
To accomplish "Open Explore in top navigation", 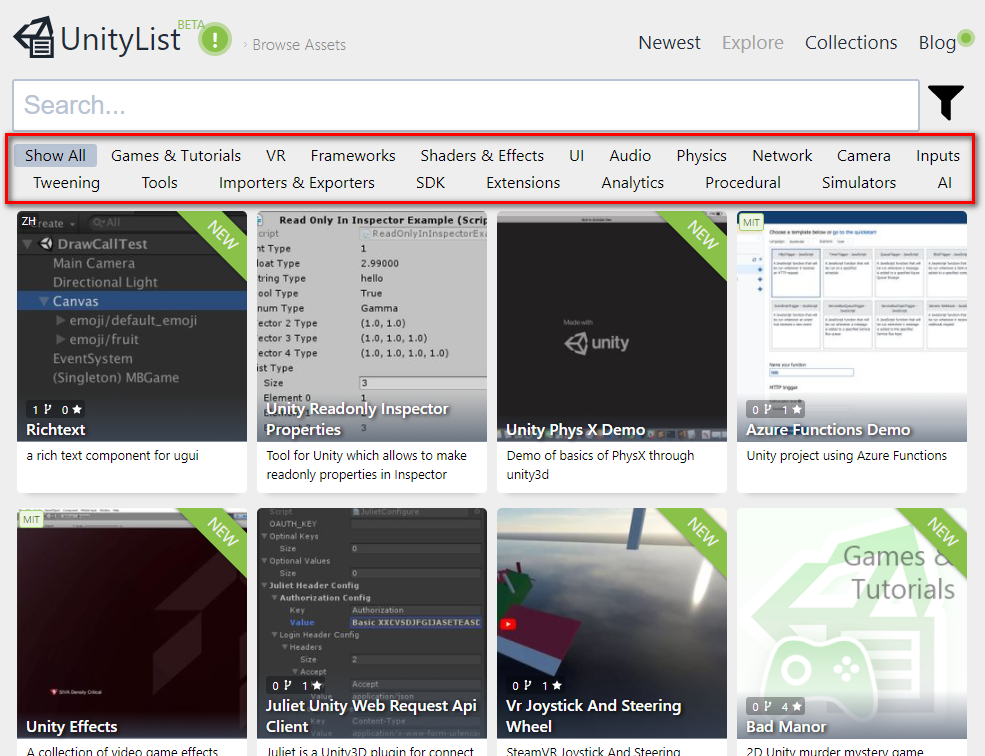I will [x=753, y=43].
